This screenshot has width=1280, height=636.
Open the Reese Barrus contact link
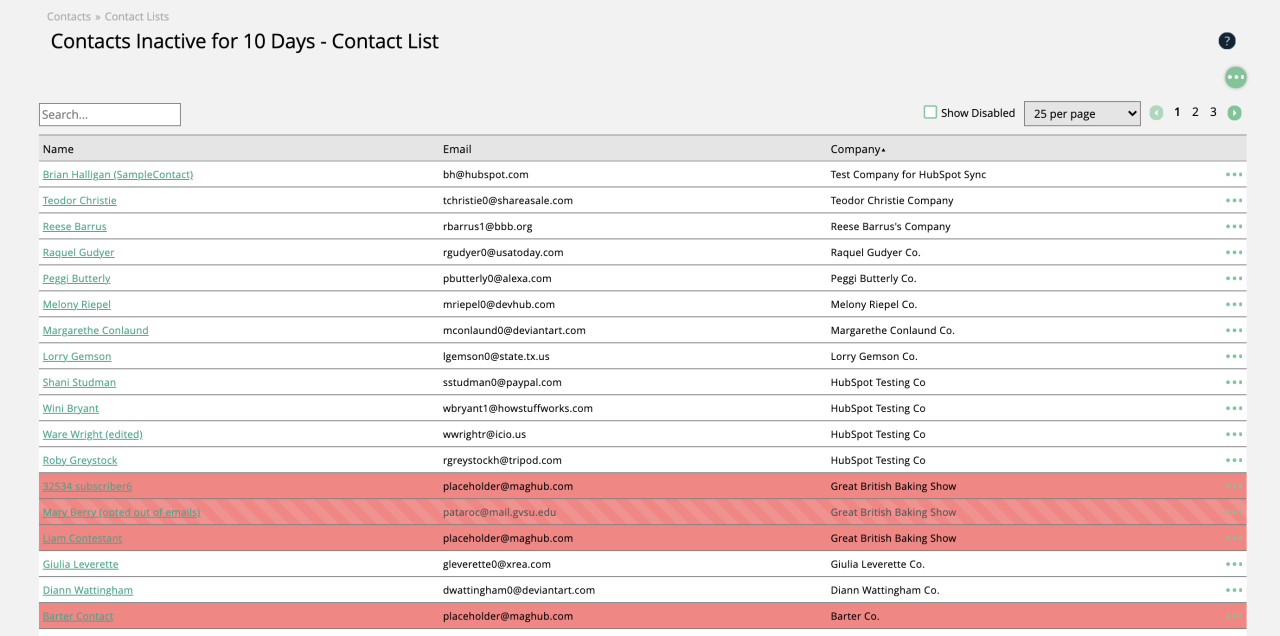(74, 227)
